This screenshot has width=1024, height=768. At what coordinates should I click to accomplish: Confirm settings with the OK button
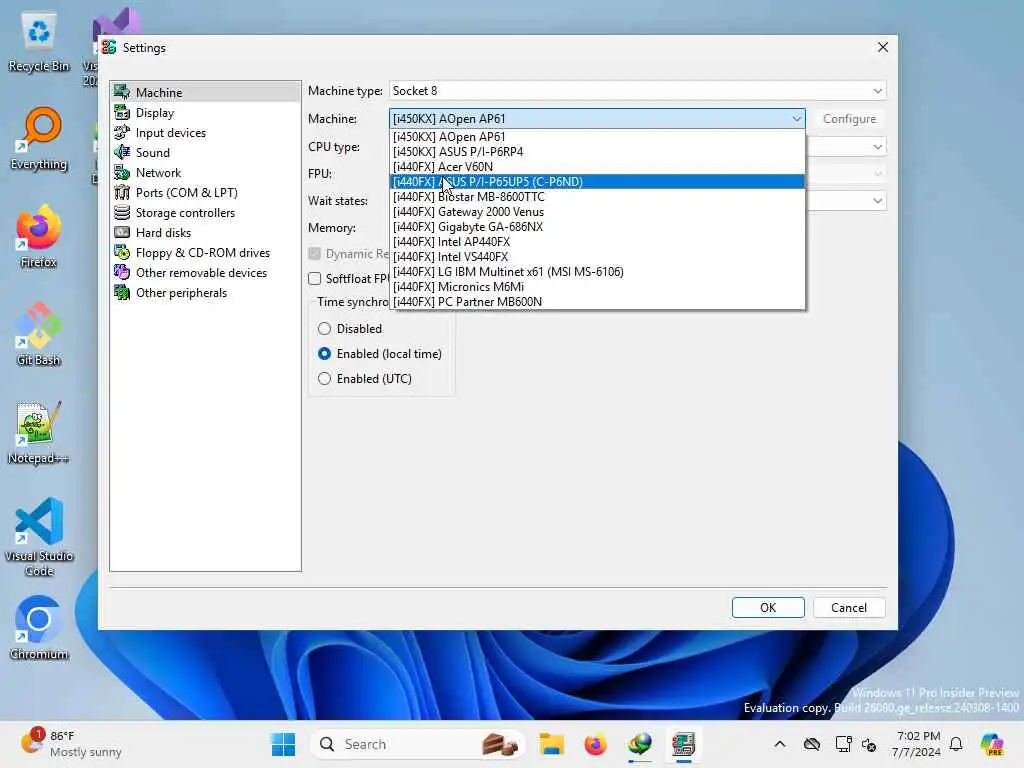point(768,607)
